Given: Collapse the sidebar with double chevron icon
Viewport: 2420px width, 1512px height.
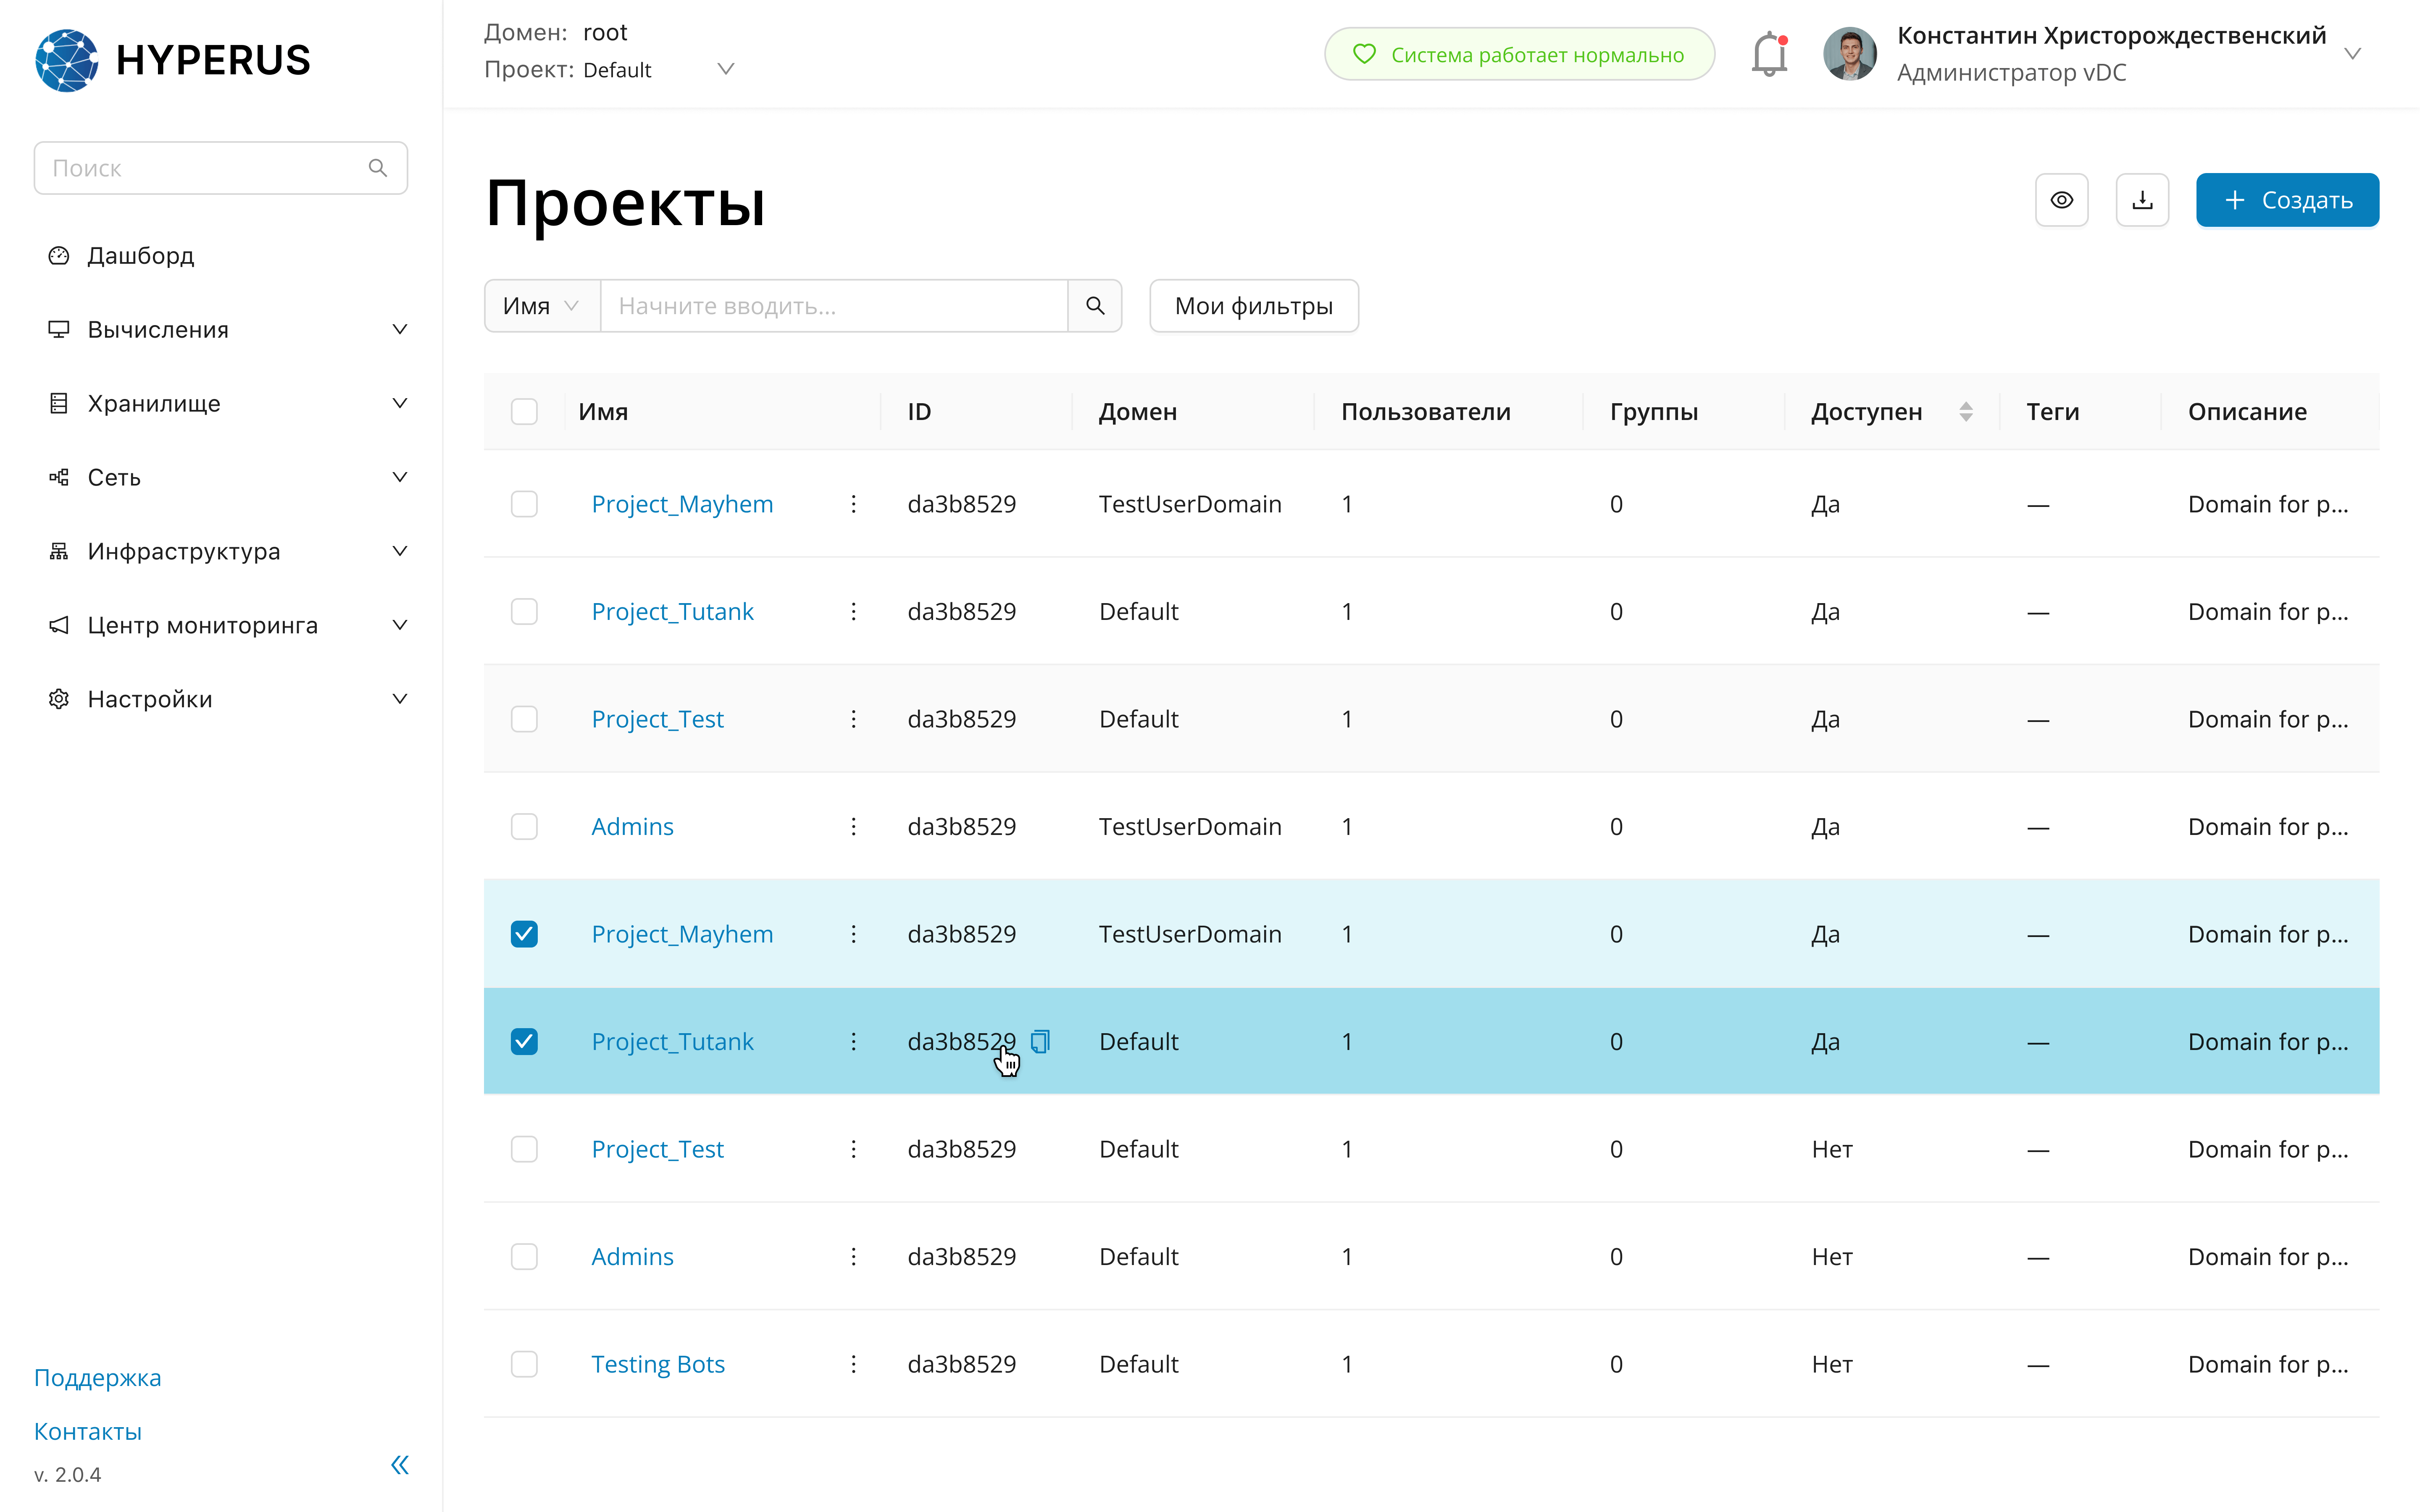Looking at the screenshot, I should click(x=400, y=1465).
